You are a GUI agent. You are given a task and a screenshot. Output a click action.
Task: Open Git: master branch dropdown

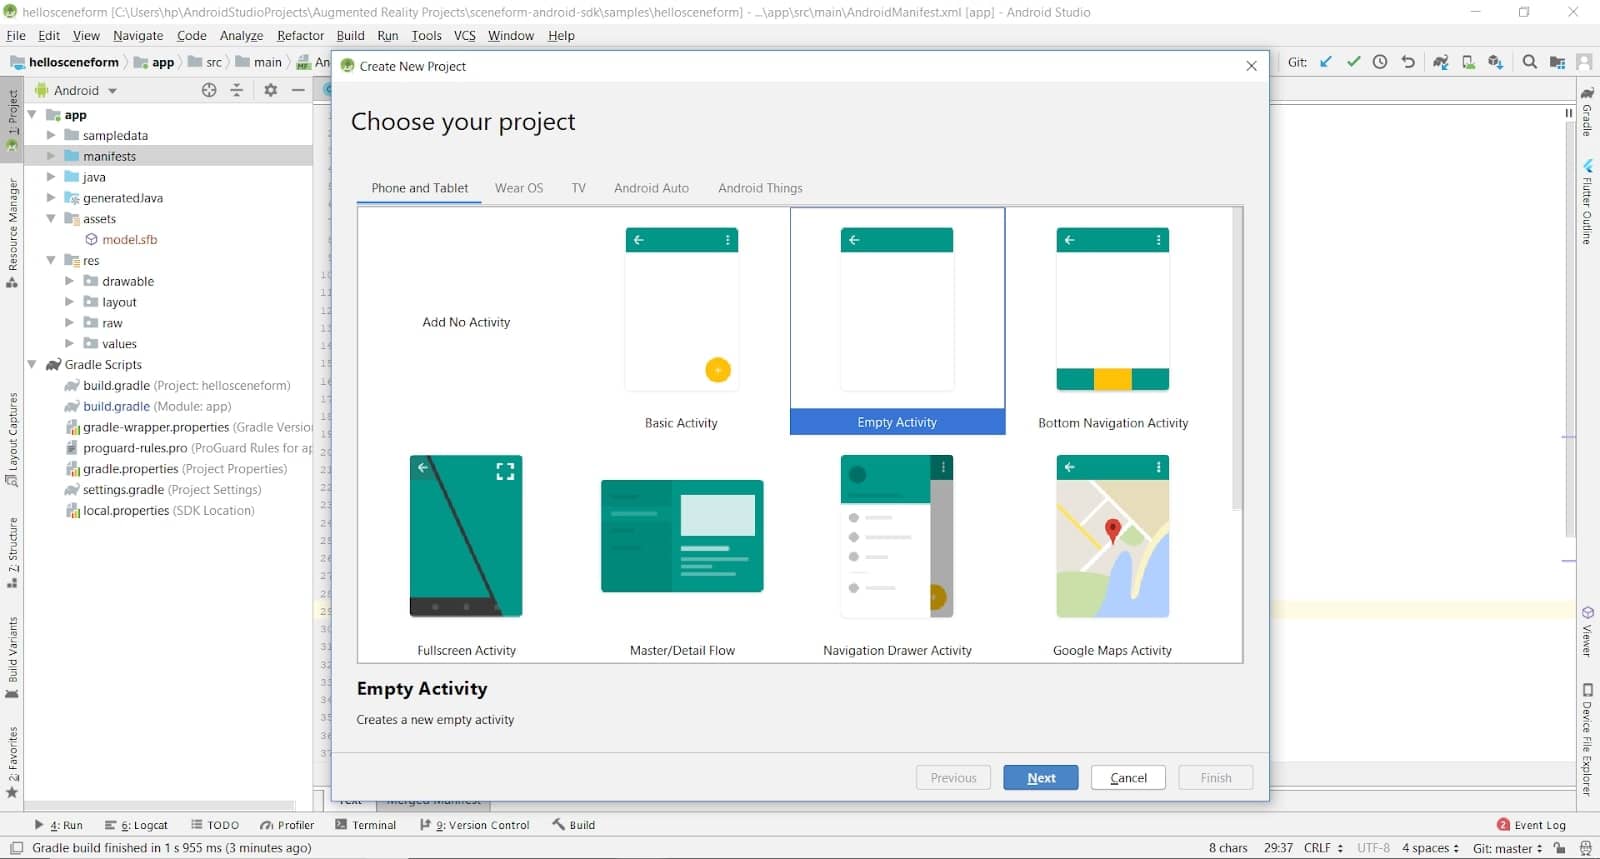pyautogui.click(x=1507, y=848)
